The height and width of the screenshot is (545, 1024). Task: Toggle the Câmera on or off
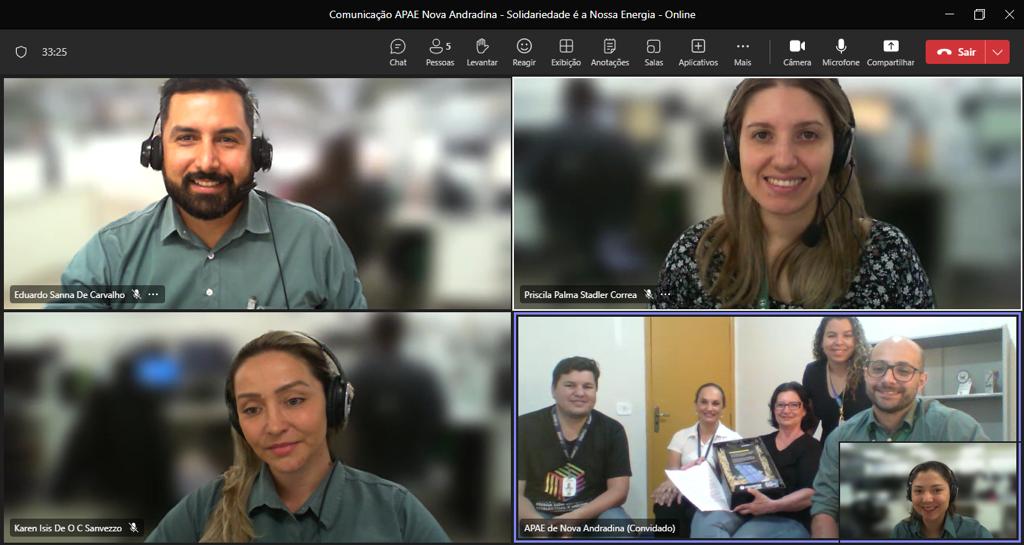click(x=797, y=52)
